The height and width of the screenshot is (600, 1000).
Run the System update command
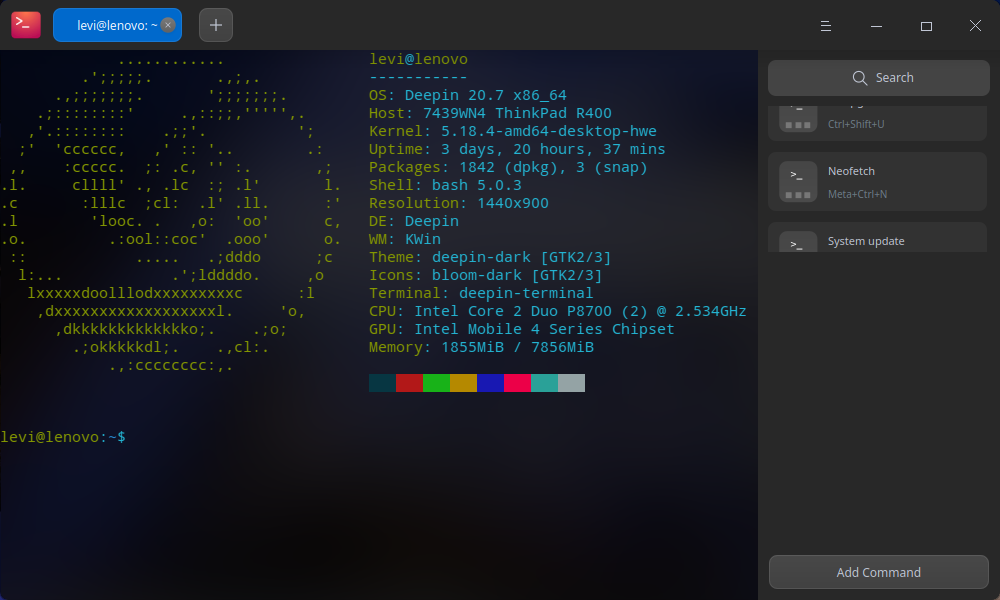point(878,237)
